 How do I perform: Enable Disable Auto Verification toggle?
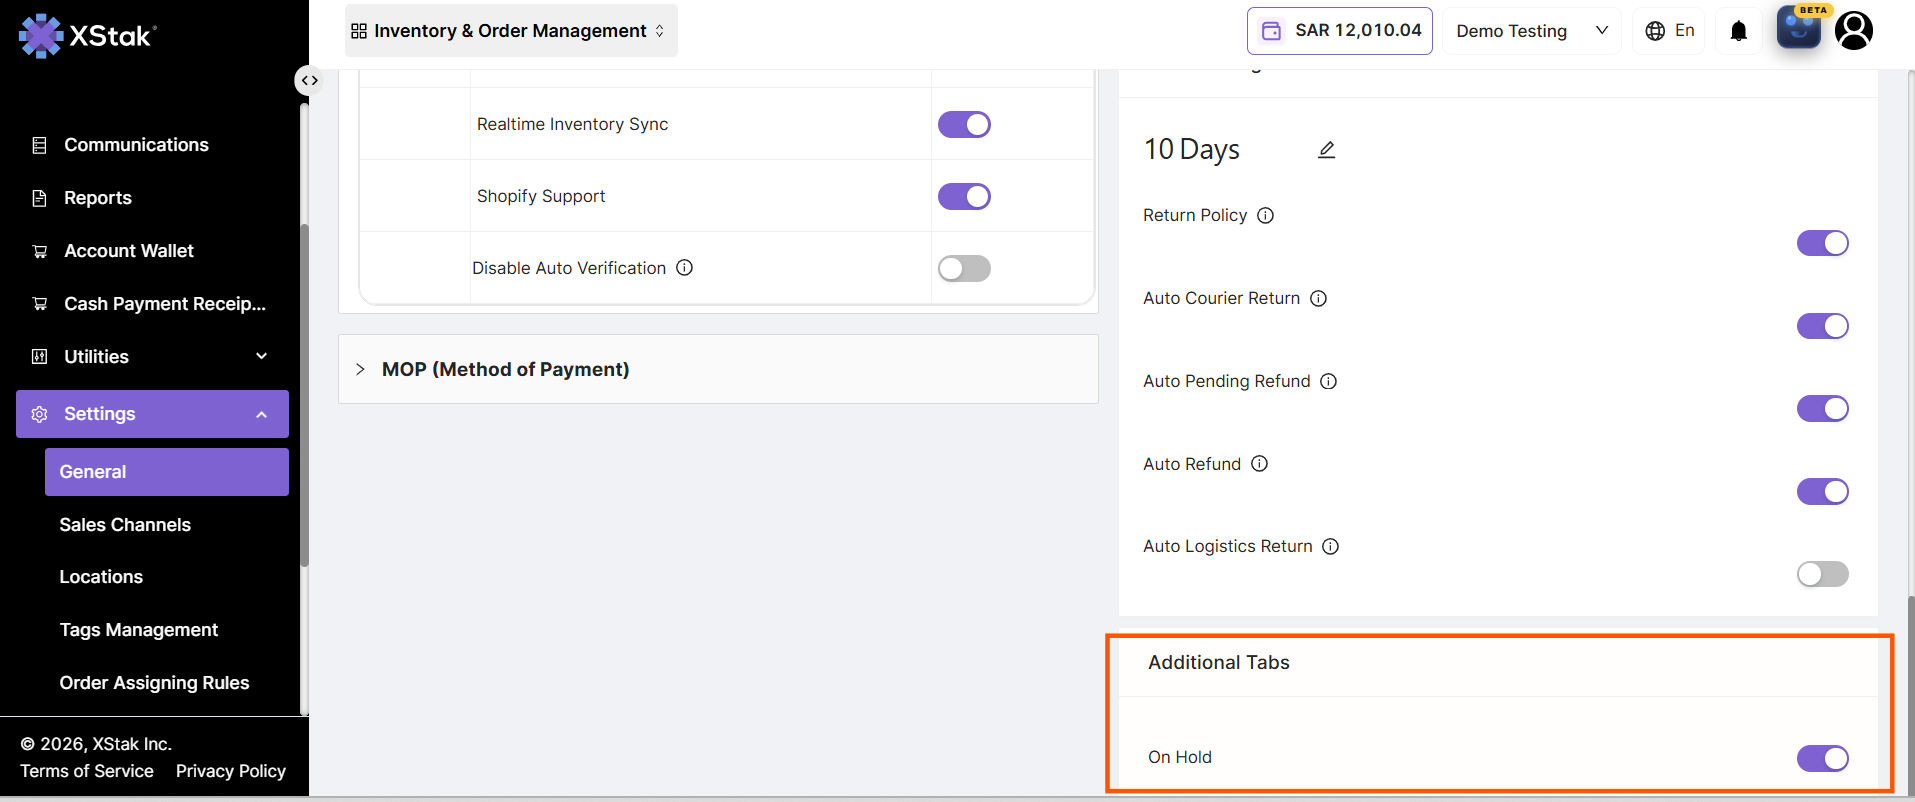click(964, 268)
